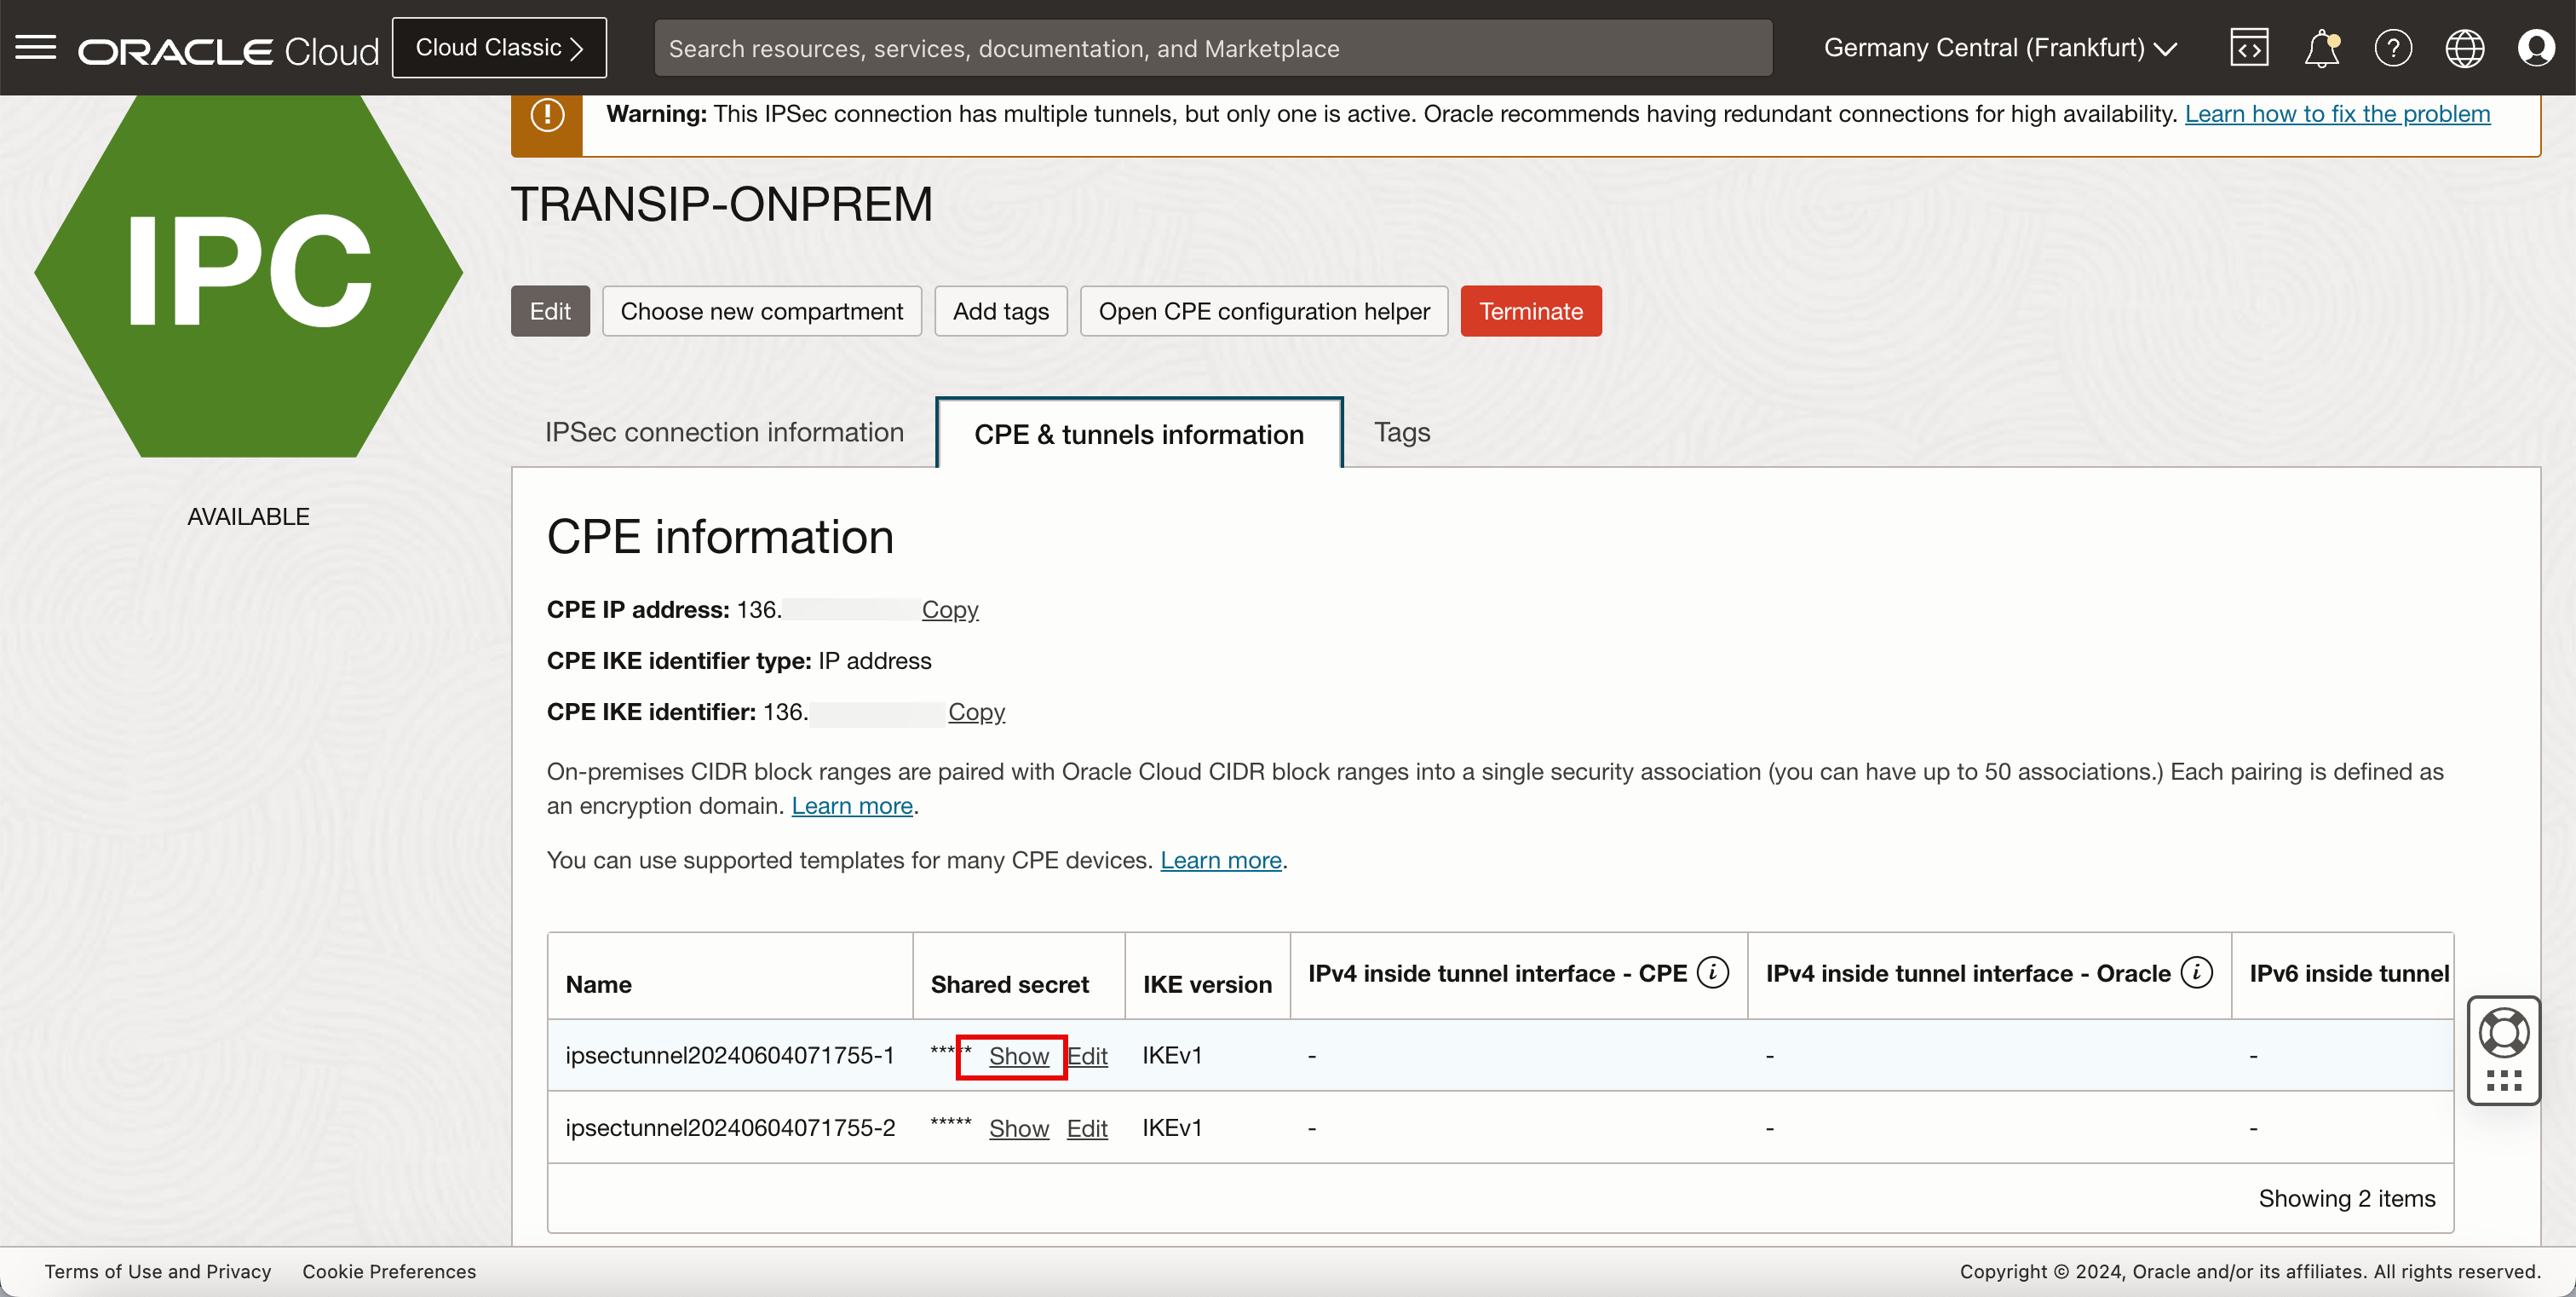Click Terminate button for TRANSIP-ONPREM
Image resolution: width=2576 pixels, height=1297 pixels.
tap(1529, 309)
